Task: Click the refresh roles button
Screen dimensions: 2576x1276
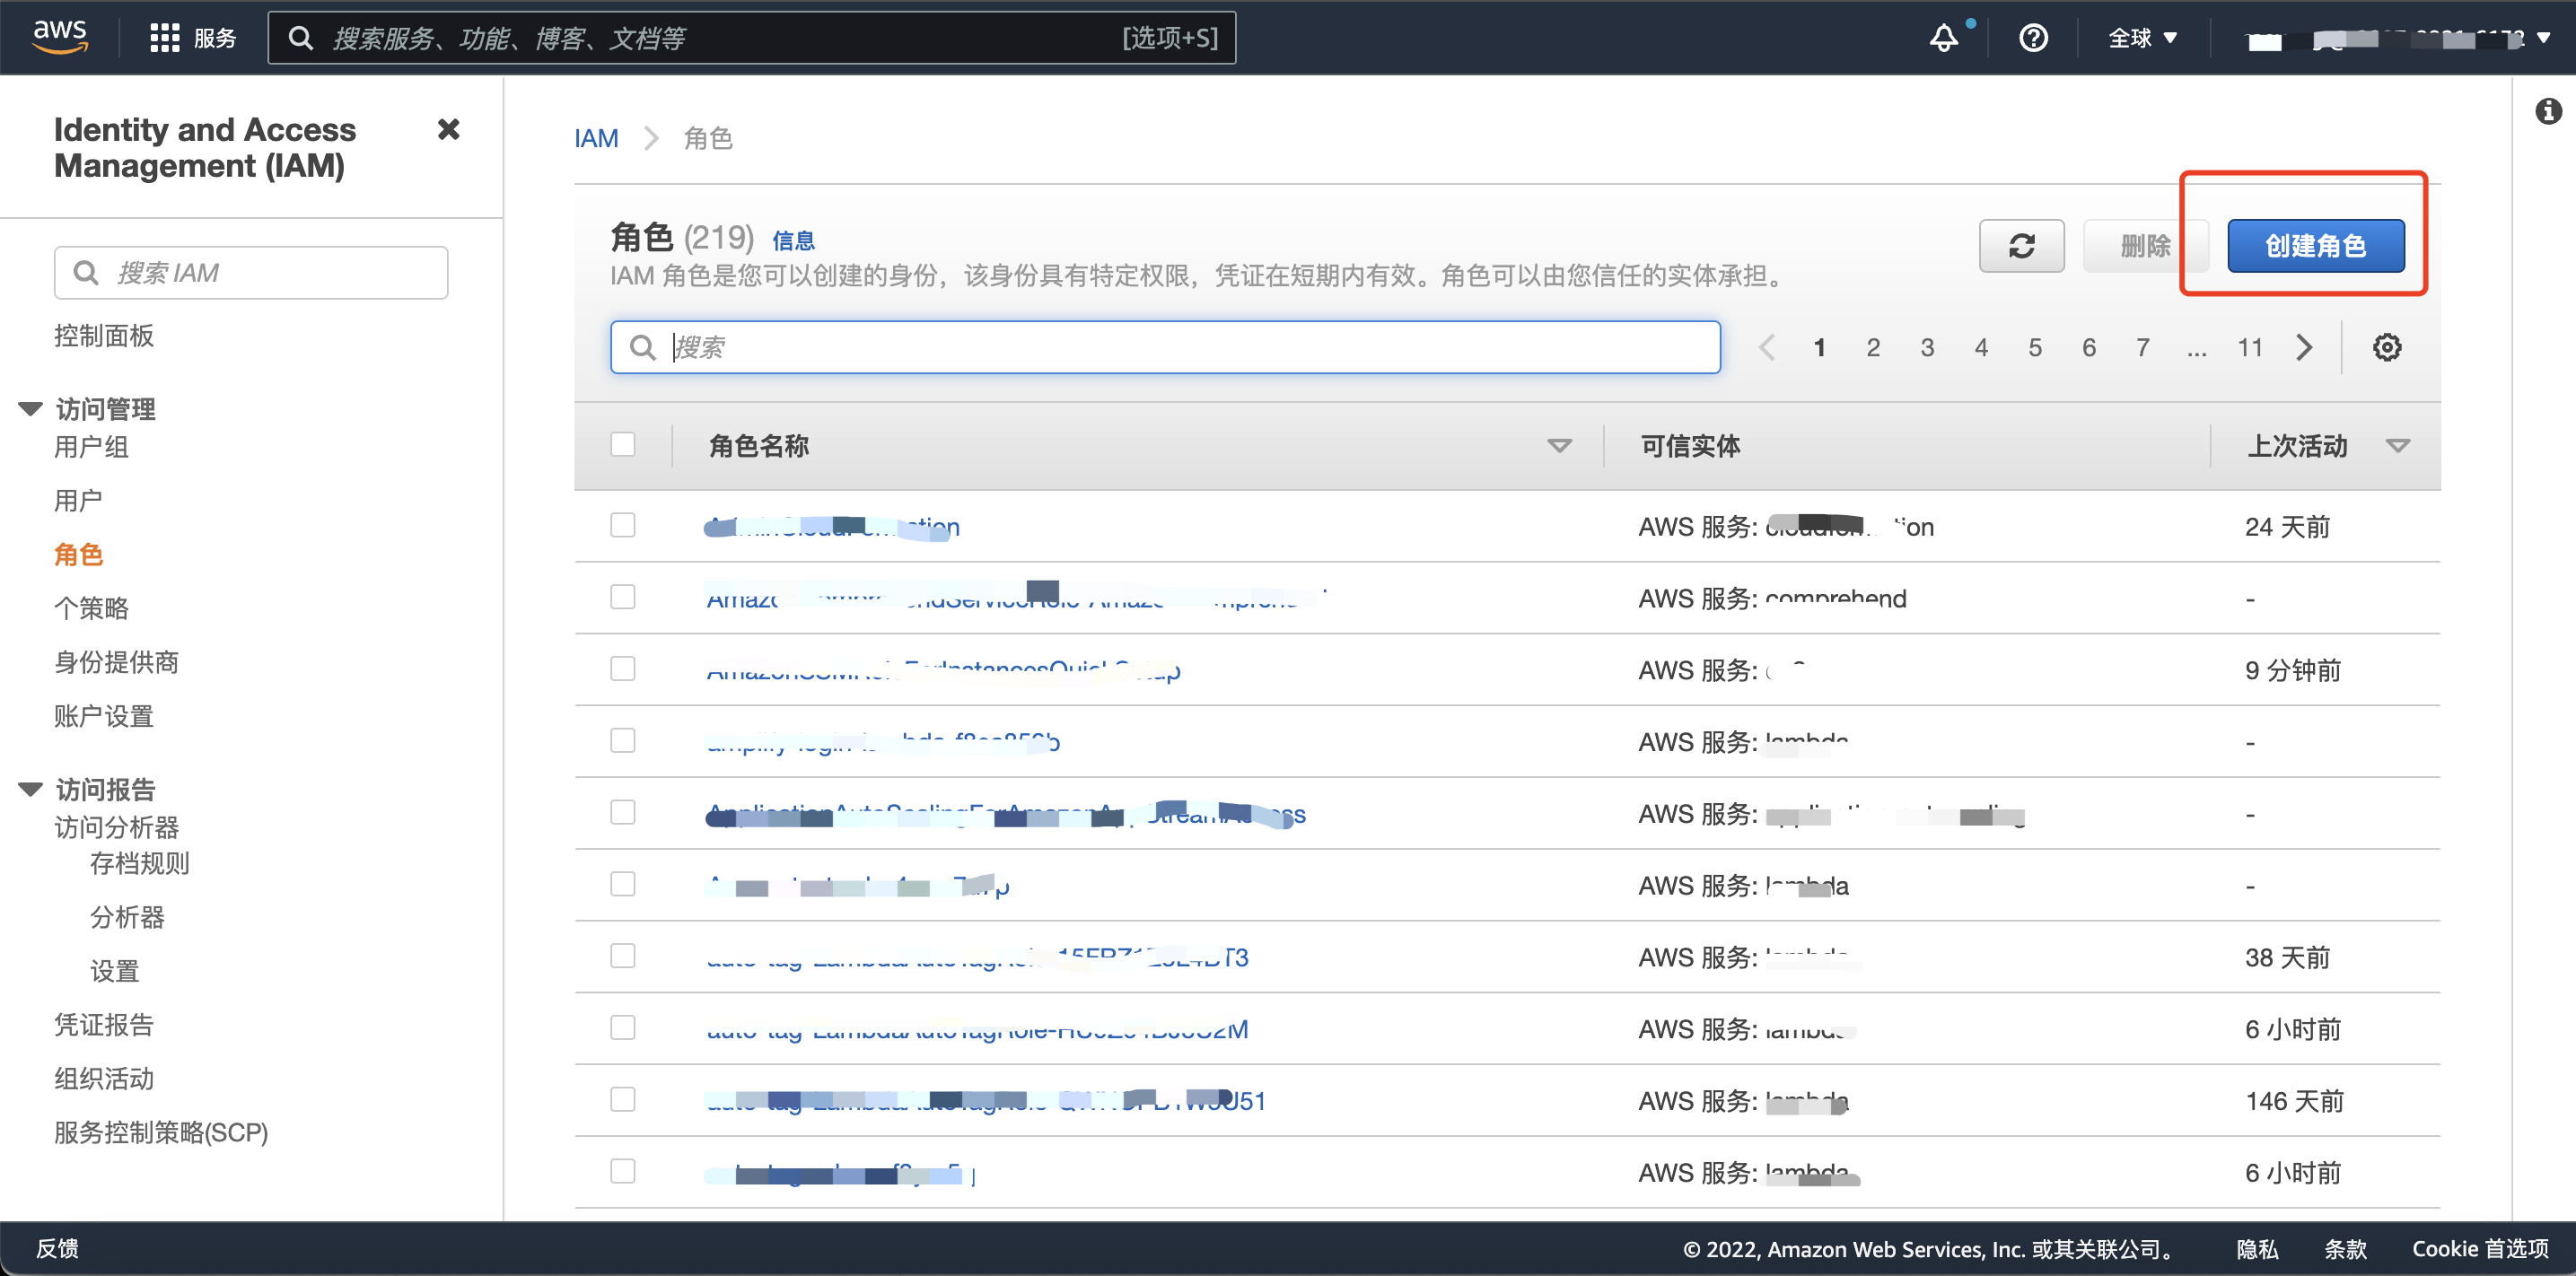Action: pos(2021,246)
